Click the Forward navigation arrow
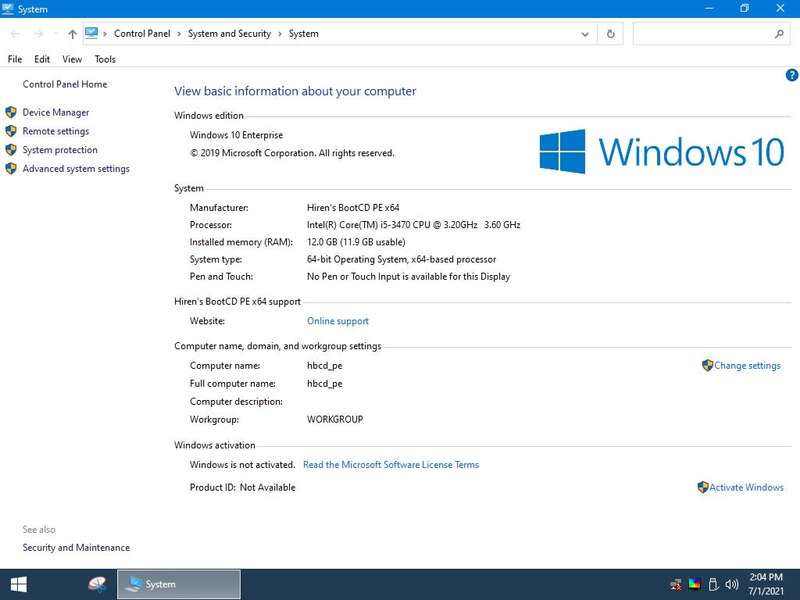This screenshot has width=800, height=600. (38, 34)
